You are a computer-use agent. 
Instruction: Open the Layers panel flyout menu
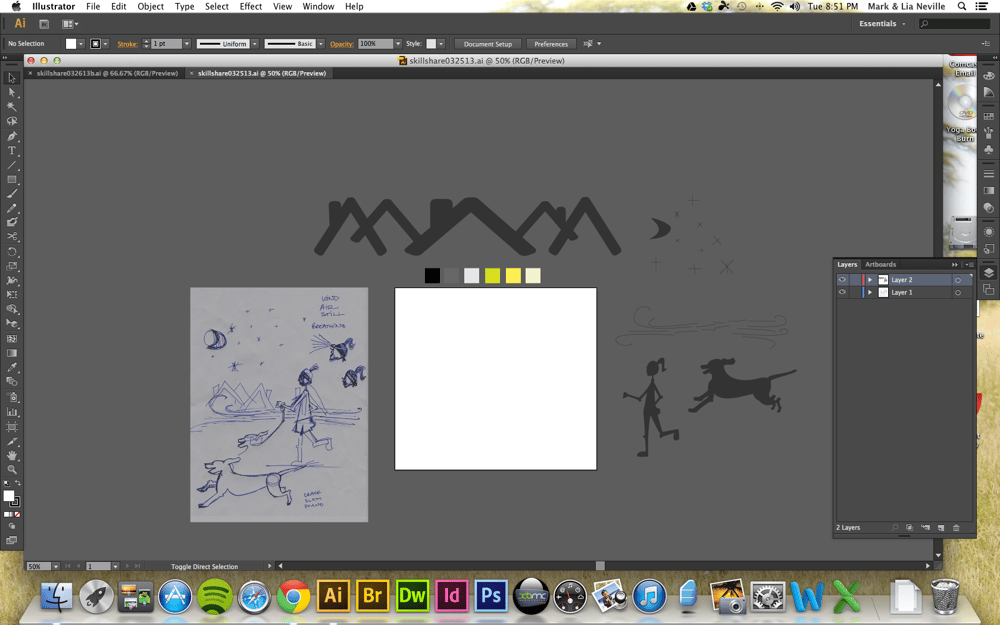point(969,264)
